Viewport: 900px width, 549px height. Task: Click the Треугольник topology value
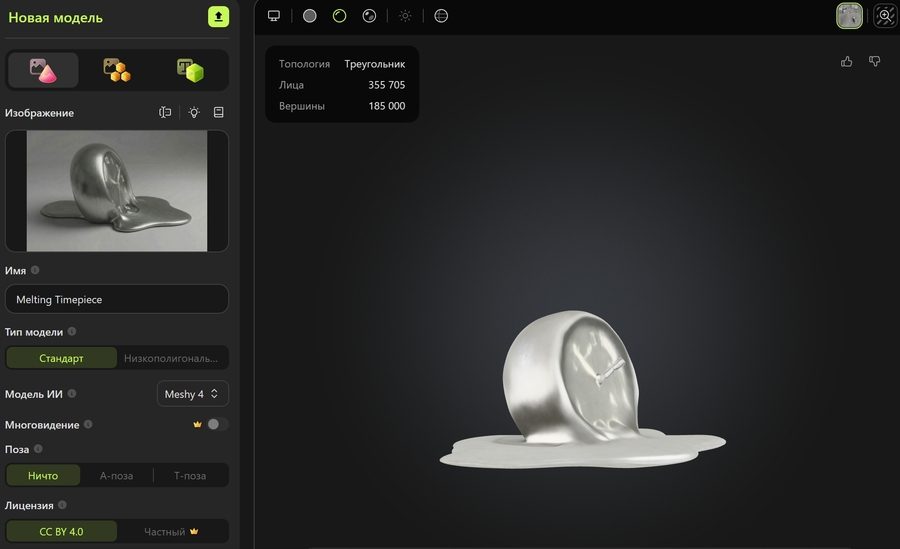pos(375,64)
